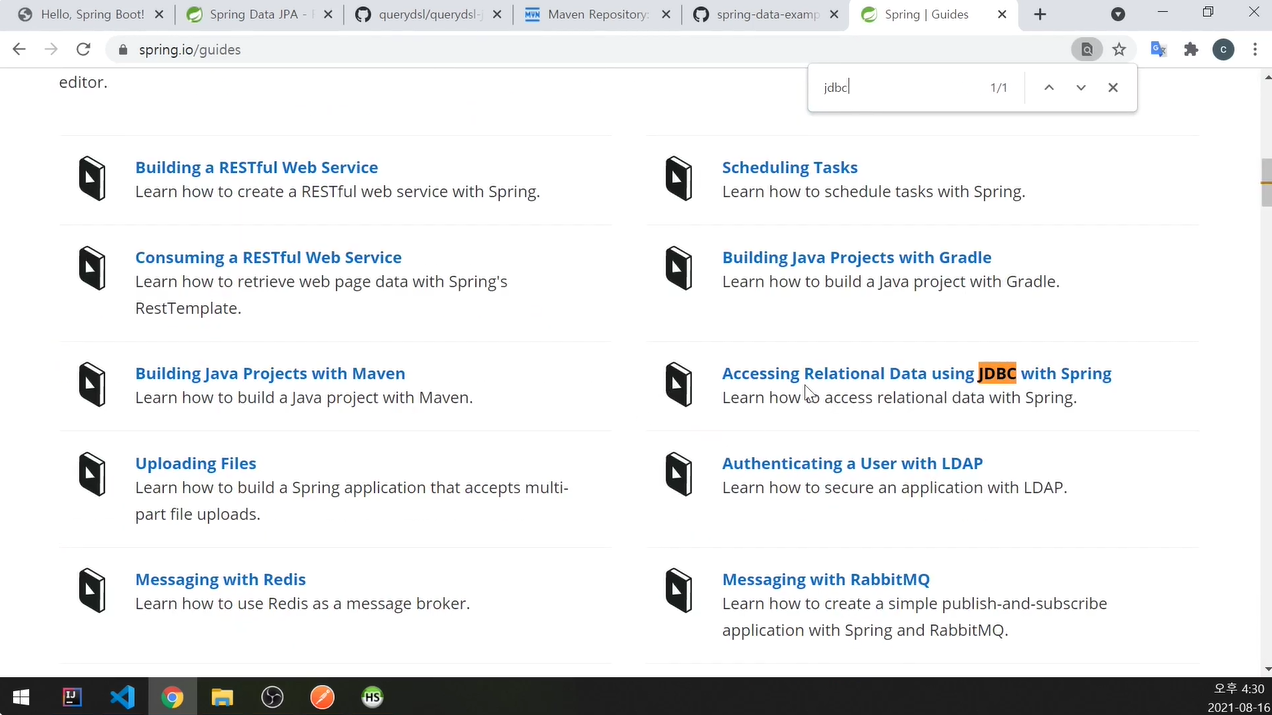The width and height of the screenshot is (1272, 715).
Task: Jump to previous find result
Action: tap(1049, 87)
